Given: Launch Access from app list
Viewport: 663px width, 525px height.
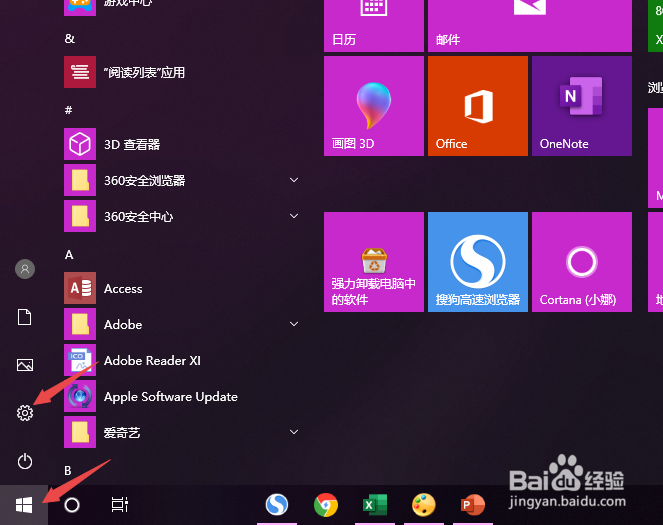Looking at the screenshot, I should click(182, 288).
